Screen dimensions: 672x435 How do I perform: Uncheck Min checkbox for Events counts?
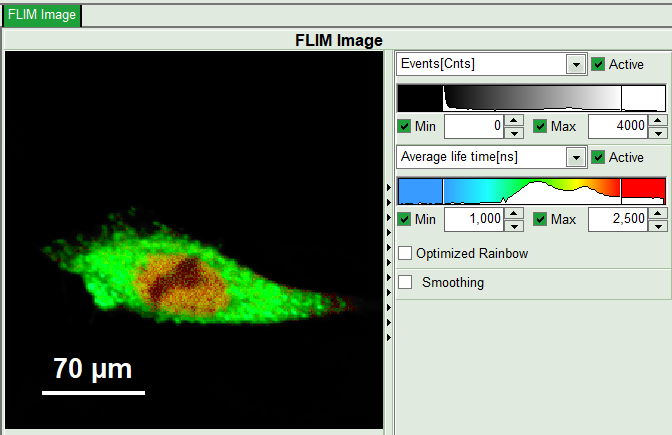(404, 126)
